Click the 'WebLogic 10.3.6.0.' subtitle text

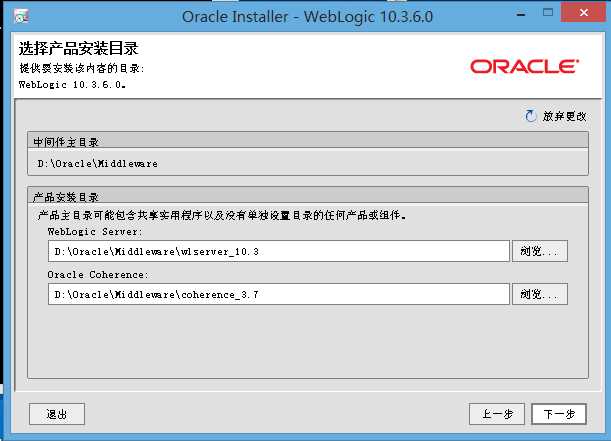(72, 85)
